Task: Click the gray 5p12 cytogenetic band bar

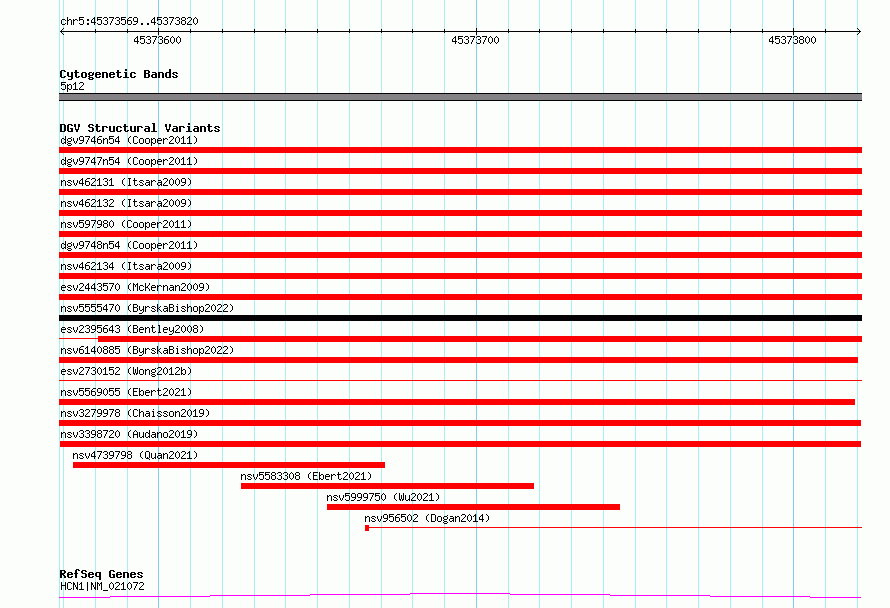Action: pos(460,97)
